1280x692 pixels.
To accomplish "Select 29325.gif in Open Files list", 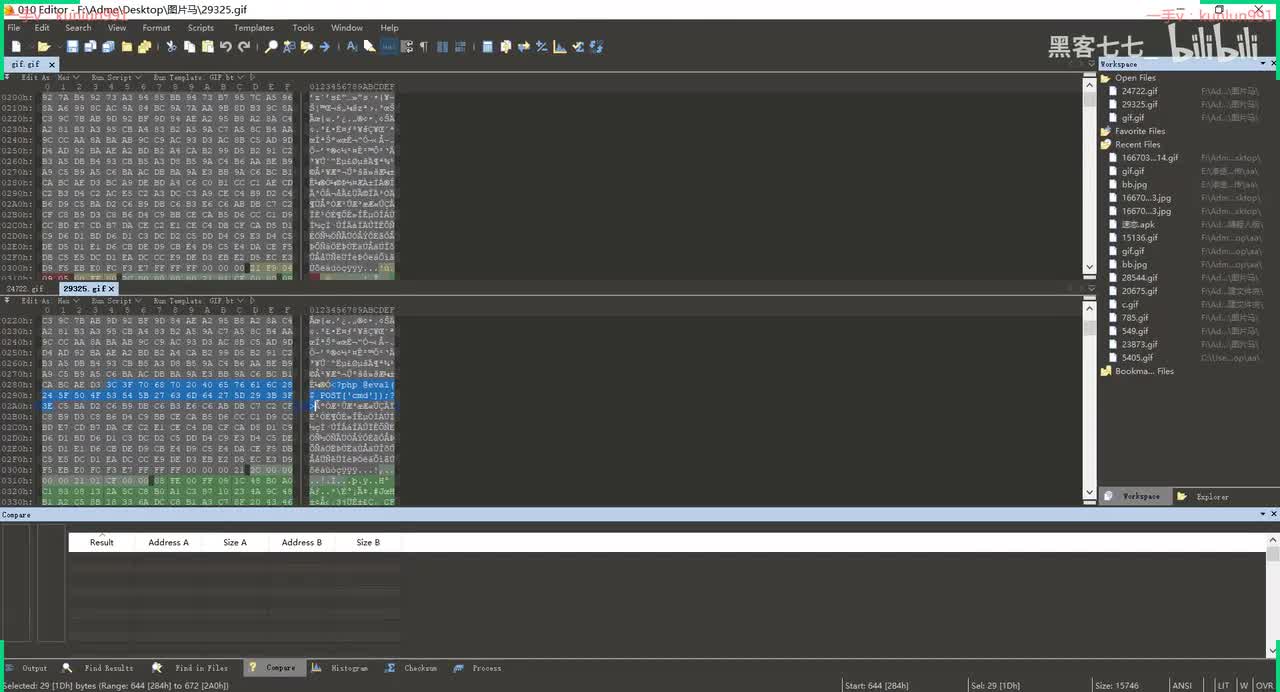I will tap(1140, 104).
